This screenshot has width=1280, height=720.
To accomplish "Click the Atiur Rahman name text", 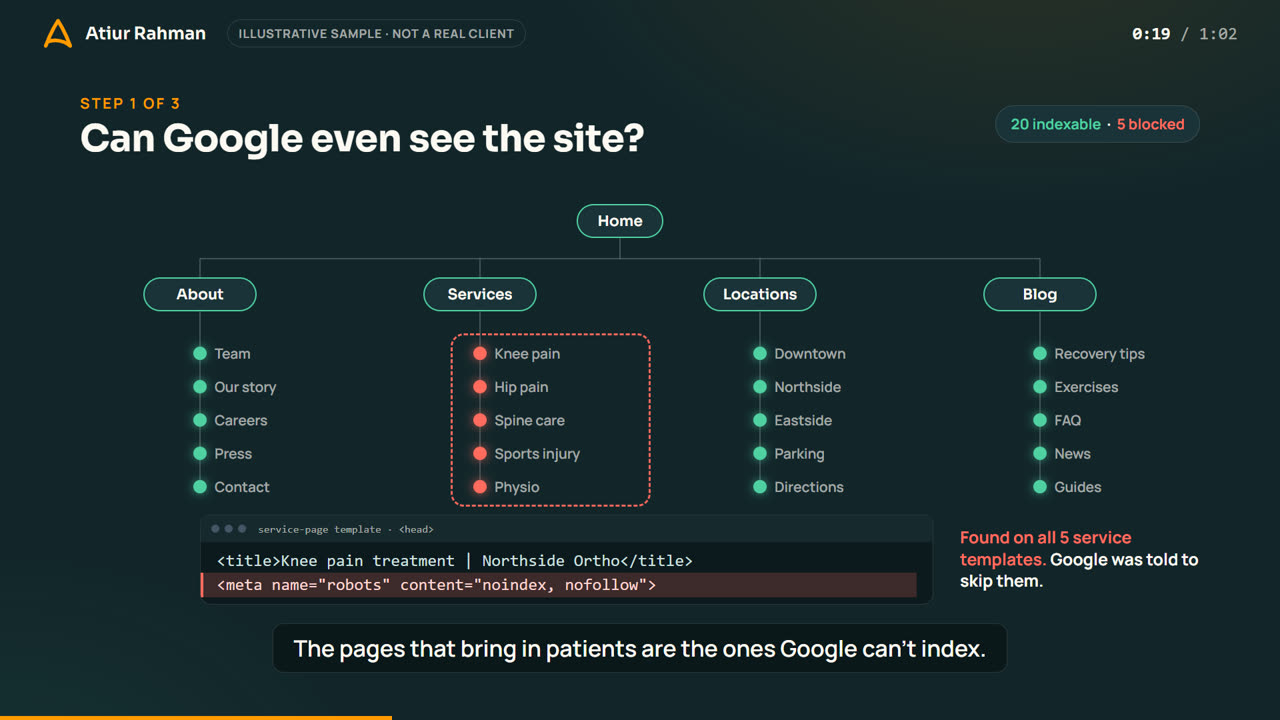I will pyautogui.click(x=146, y=33).
